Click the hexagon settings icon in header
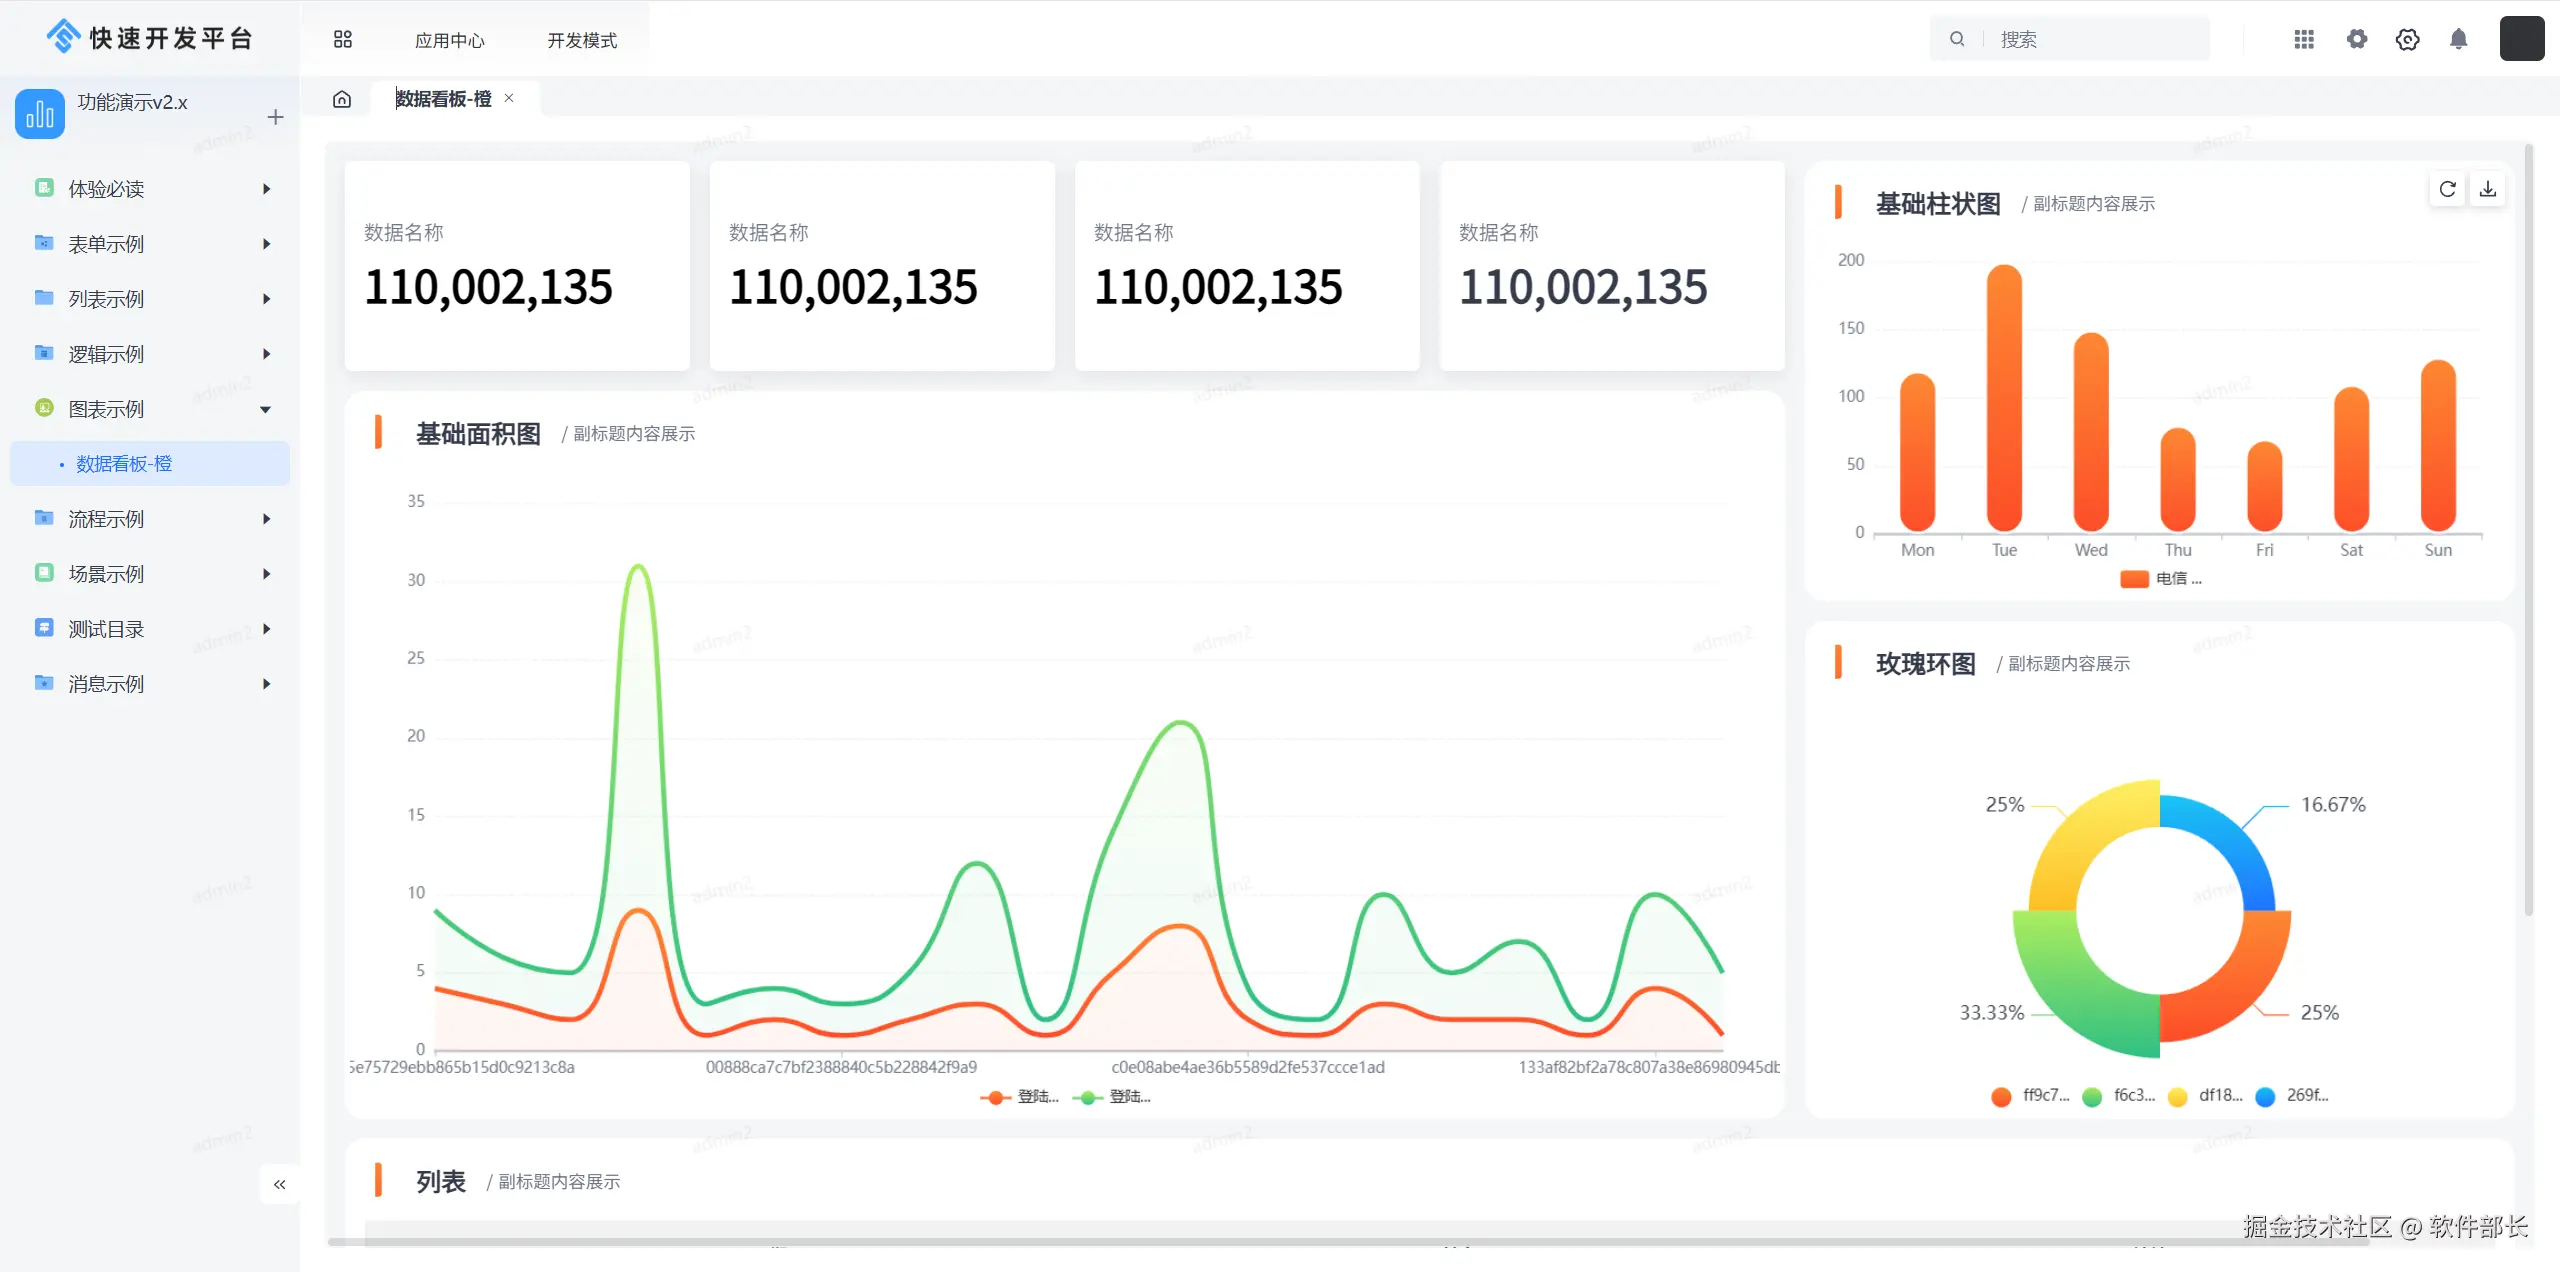2560x1272 pixels. 2407,39
